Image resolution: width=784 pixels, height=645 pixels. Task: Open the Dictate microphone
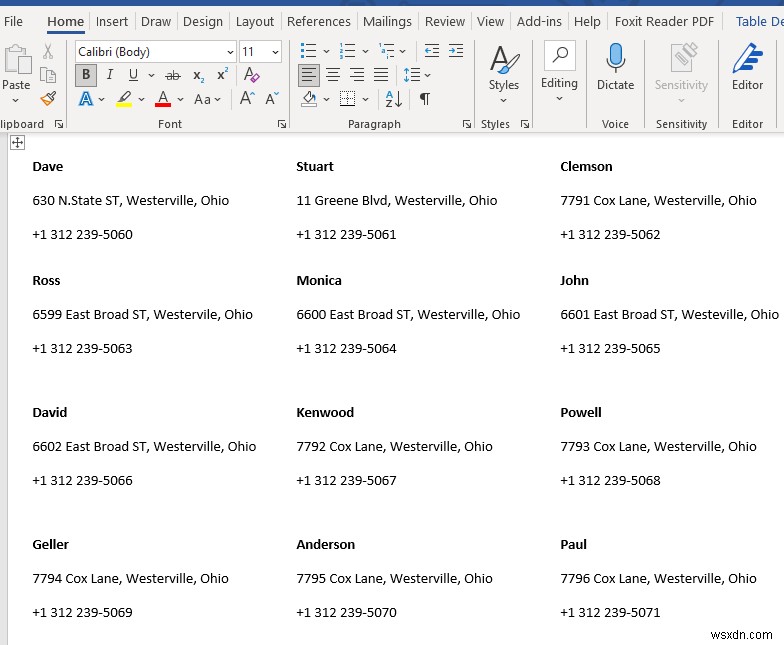(616, 68)
